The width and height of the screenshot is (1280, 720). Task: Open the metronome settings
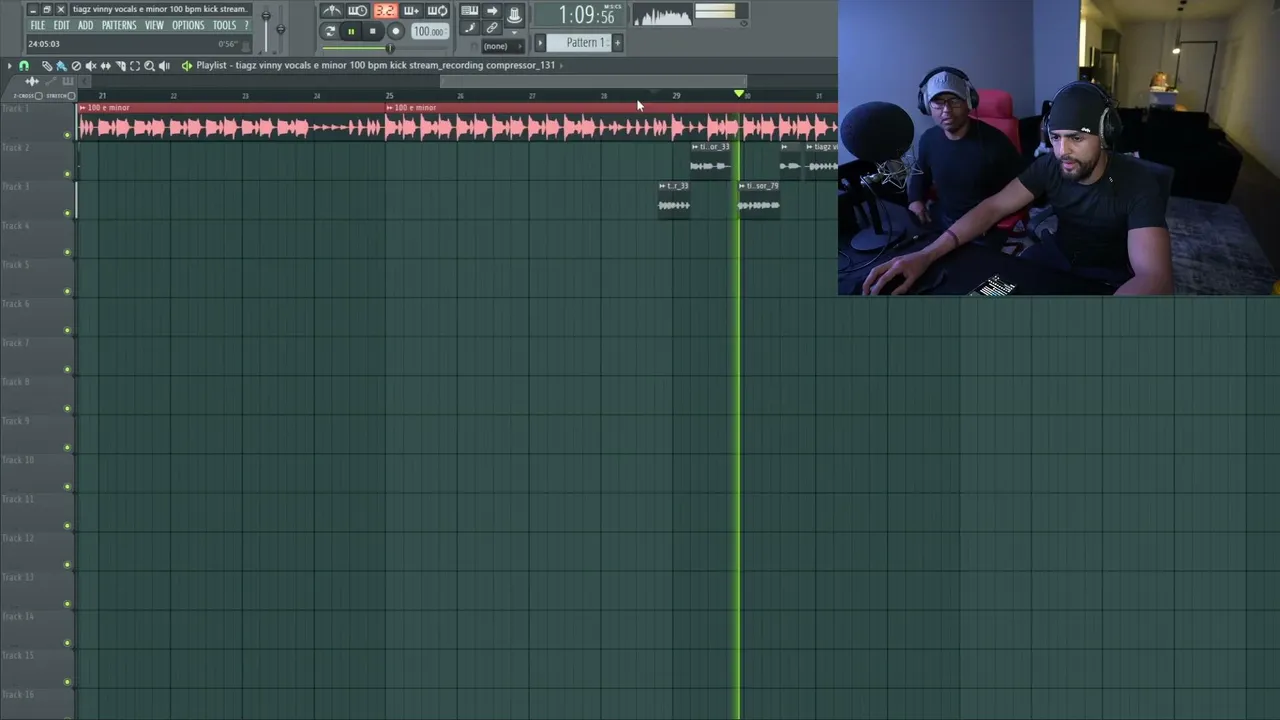(331, 11)
